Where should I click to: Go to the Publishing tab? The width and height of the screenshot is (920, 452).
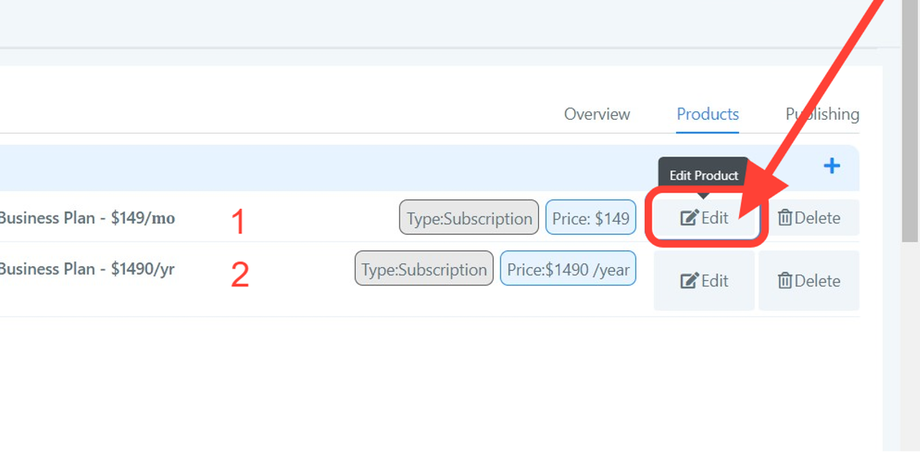(x=822, y=114)
